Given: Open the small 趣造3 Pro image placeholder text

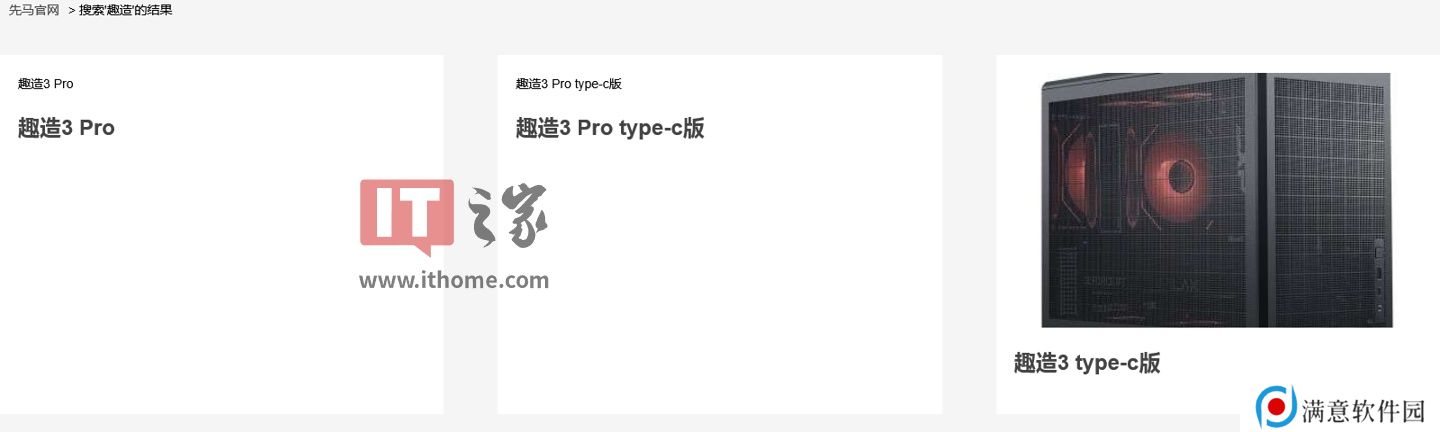Looking at the screenshot, I should (x=45, y=84).
